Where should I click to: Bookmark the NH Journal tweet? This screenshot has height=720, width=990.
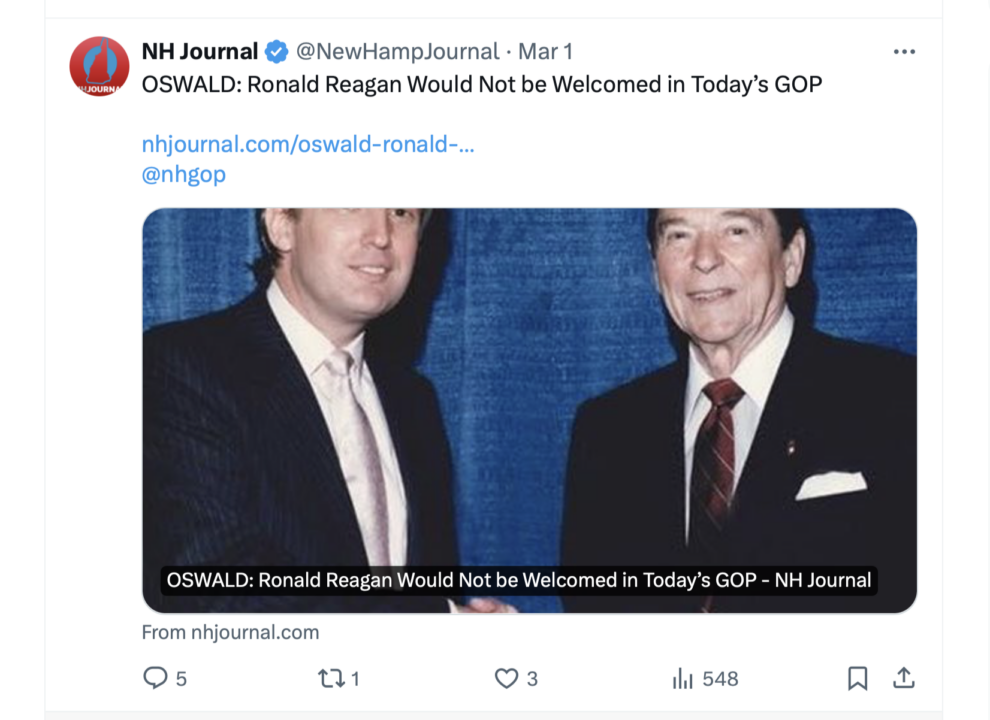pyautogui.click(x=857, y=678)
